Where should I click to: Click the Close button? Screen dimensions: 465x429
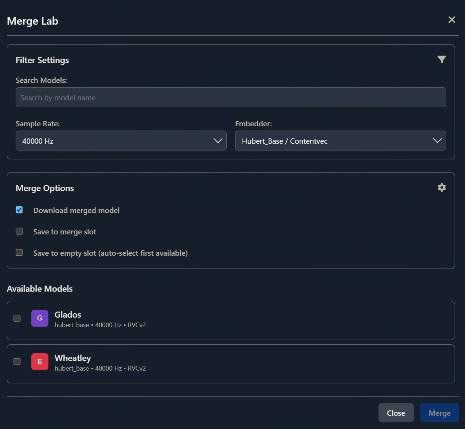point(396,413)
